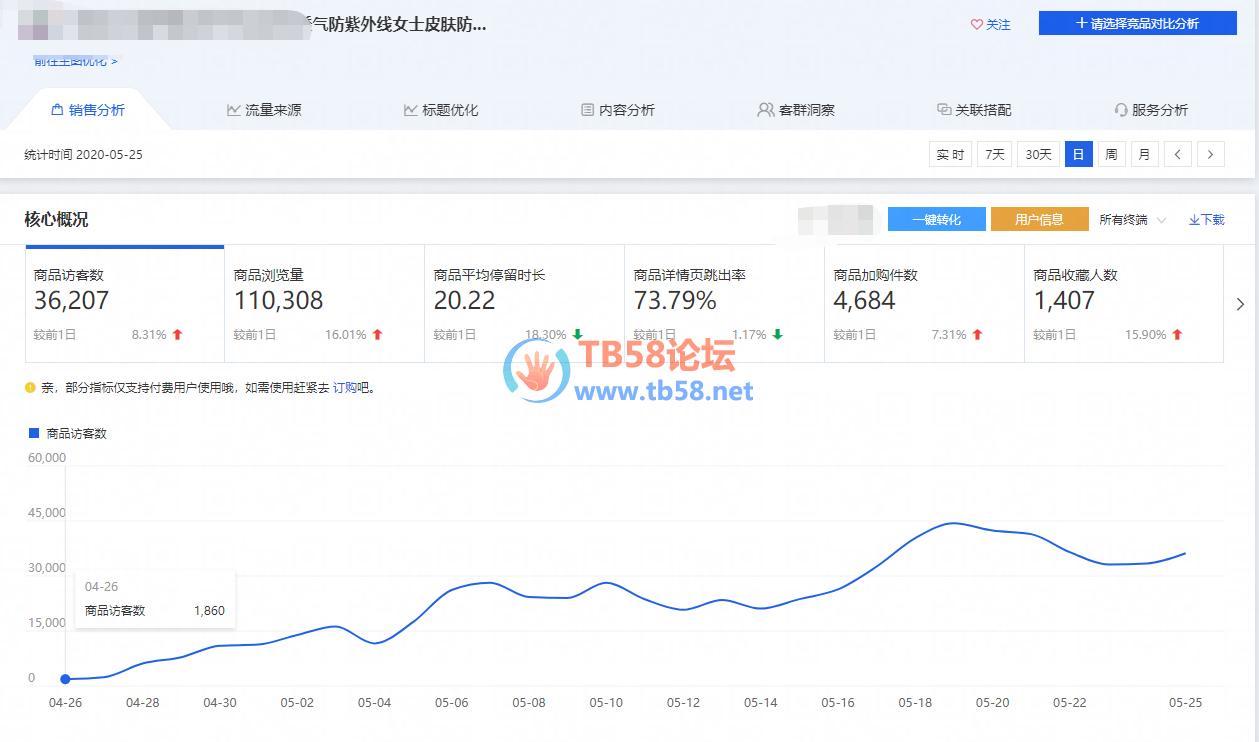Open the 关联搭配 tab with link icon
The width and height of the screenshot is (1259, 742).
click(x=974, y=110)
